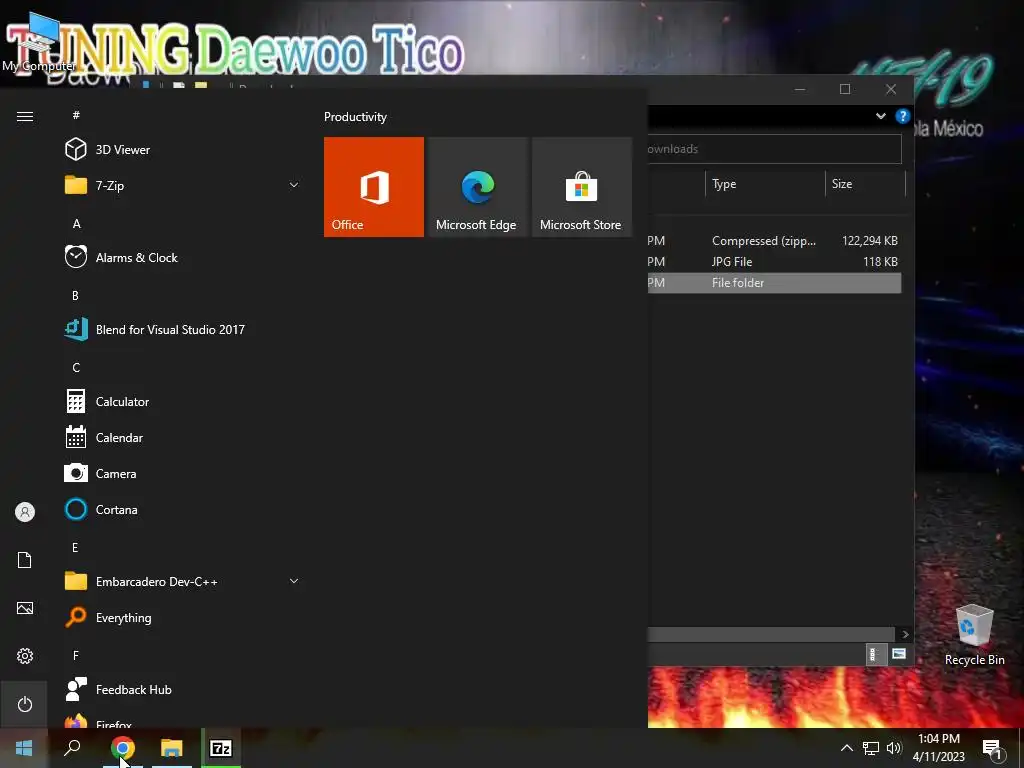Open network status tray icon
1024x768 pixels.
(871, 748)
